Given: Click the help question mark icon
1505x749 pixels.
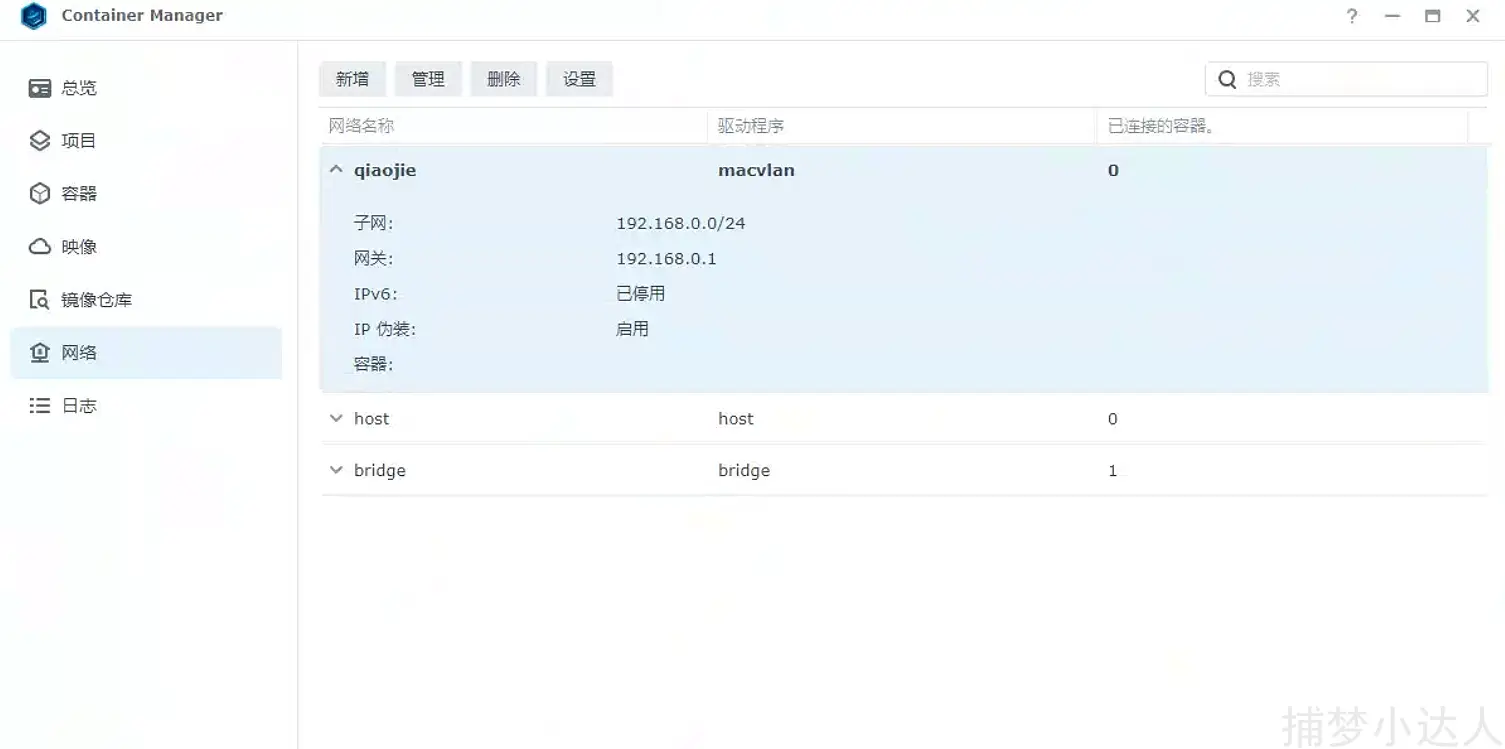Looking at the screenshot, I should pos(1352,16).
